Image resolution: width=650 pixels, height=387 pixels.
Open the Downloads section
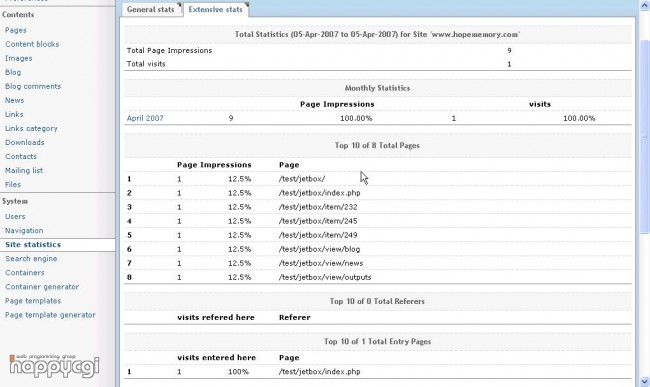(x=24, y=143)
